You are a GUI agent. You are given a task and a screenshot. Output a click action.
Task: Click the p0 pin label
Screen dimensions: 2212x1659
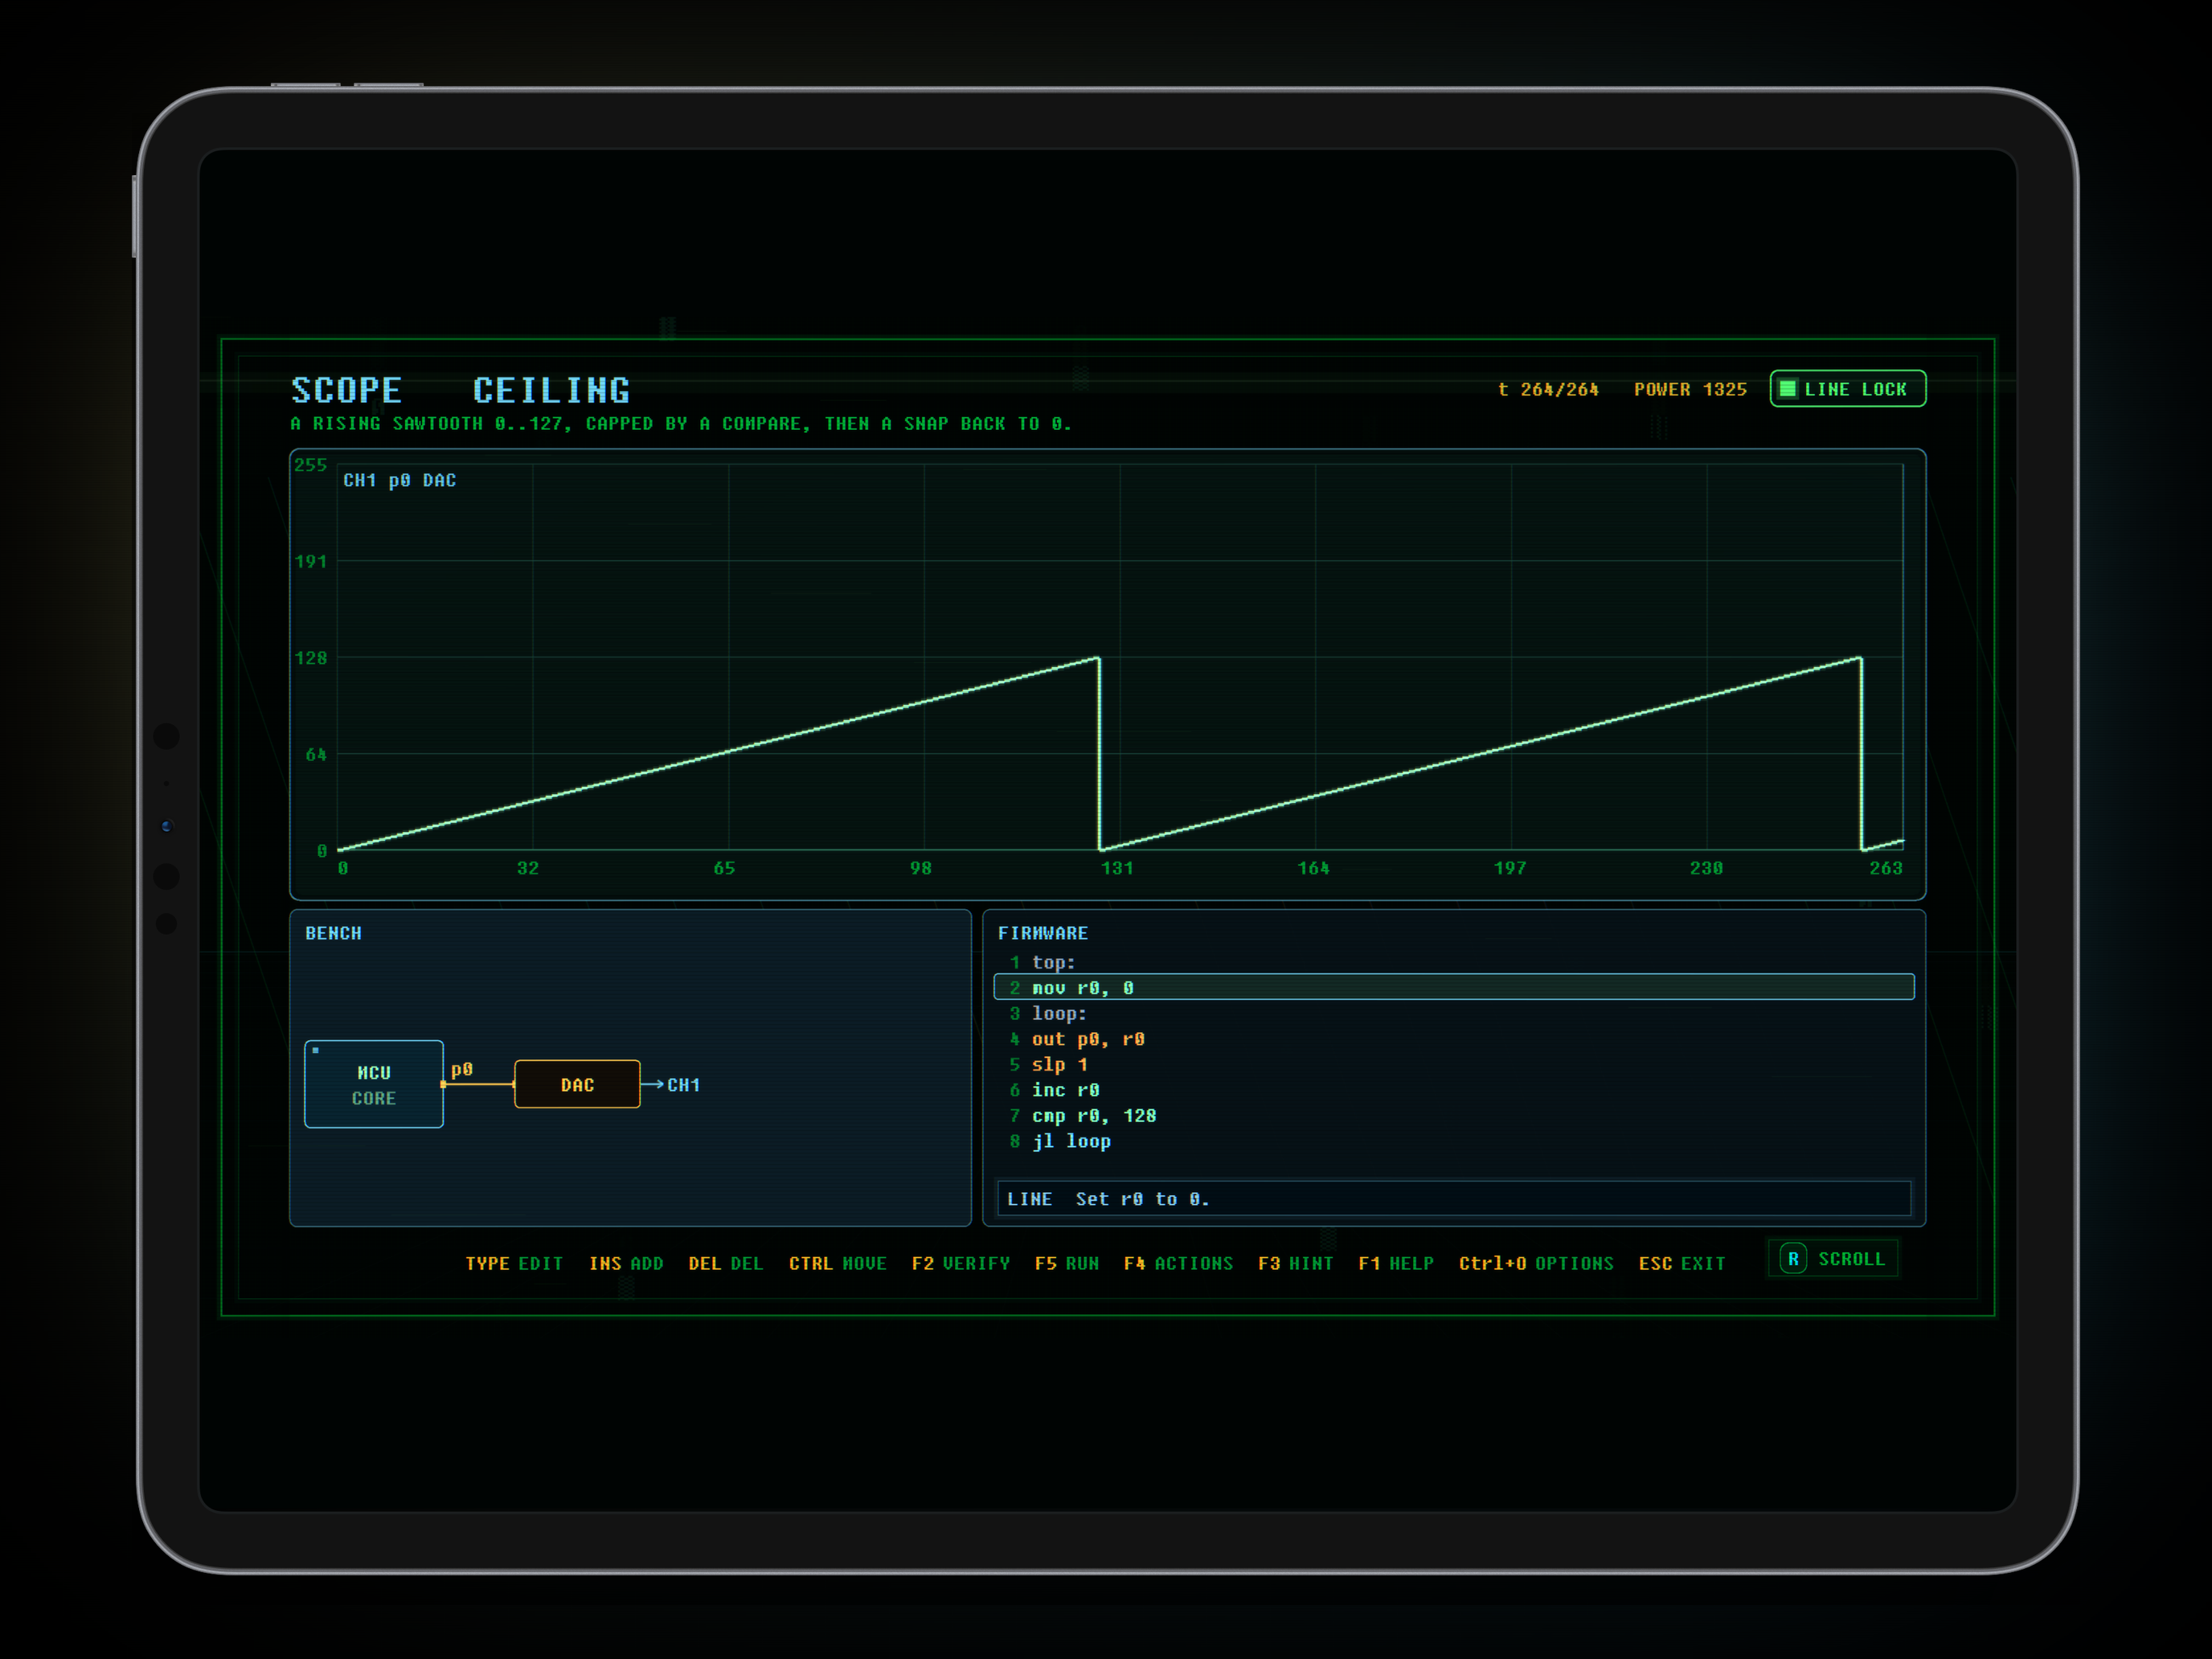pyautogui.click(x=462, y=1069)
